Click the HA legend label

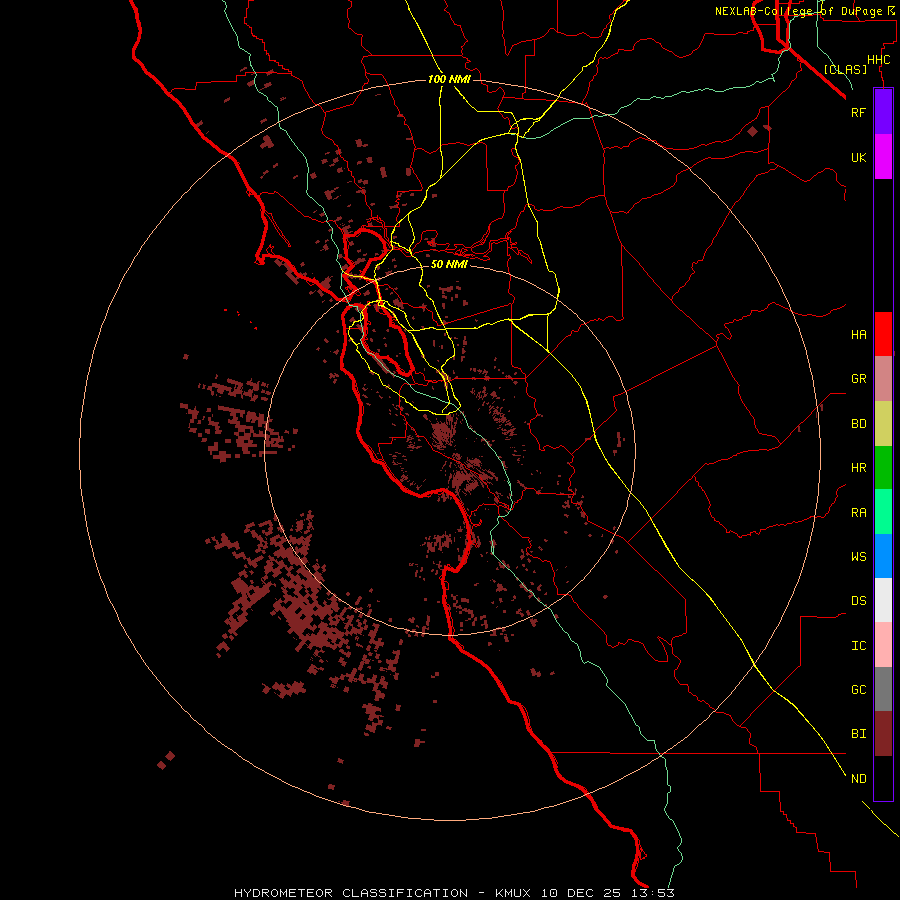coord(859,334)
